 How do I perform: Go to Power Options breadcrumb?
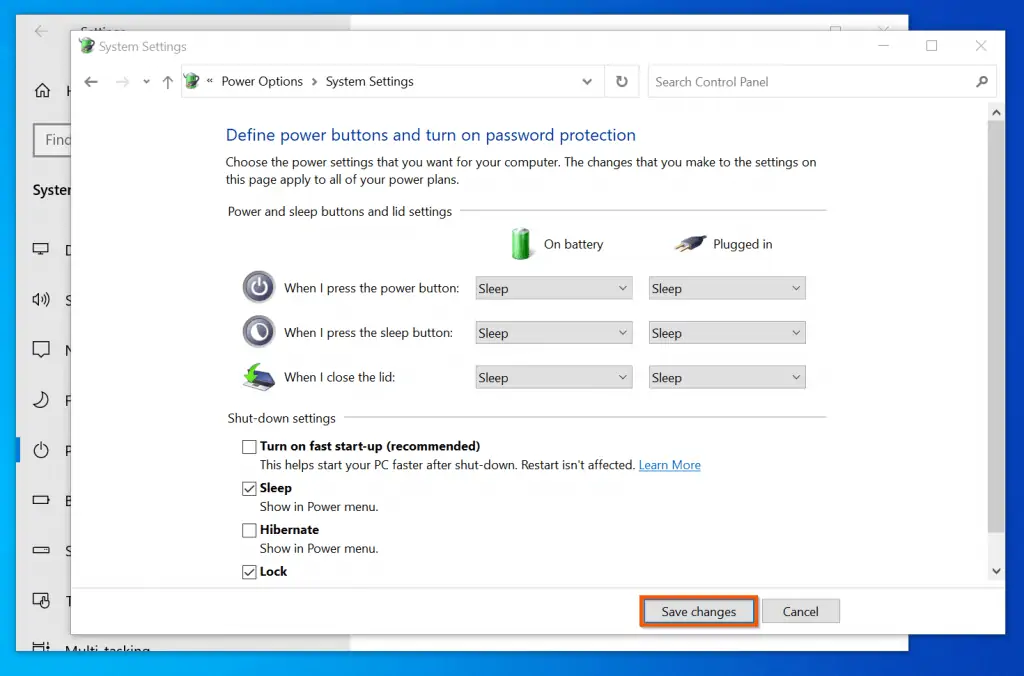click(262, 82)
